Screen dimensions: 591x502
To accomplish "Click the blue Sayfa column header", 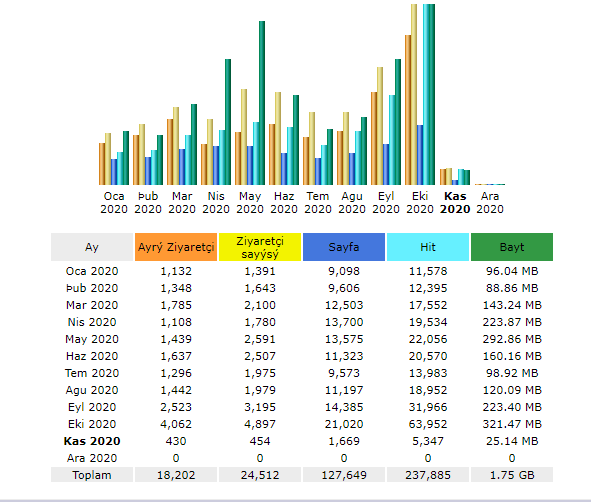I will point(344,247).
